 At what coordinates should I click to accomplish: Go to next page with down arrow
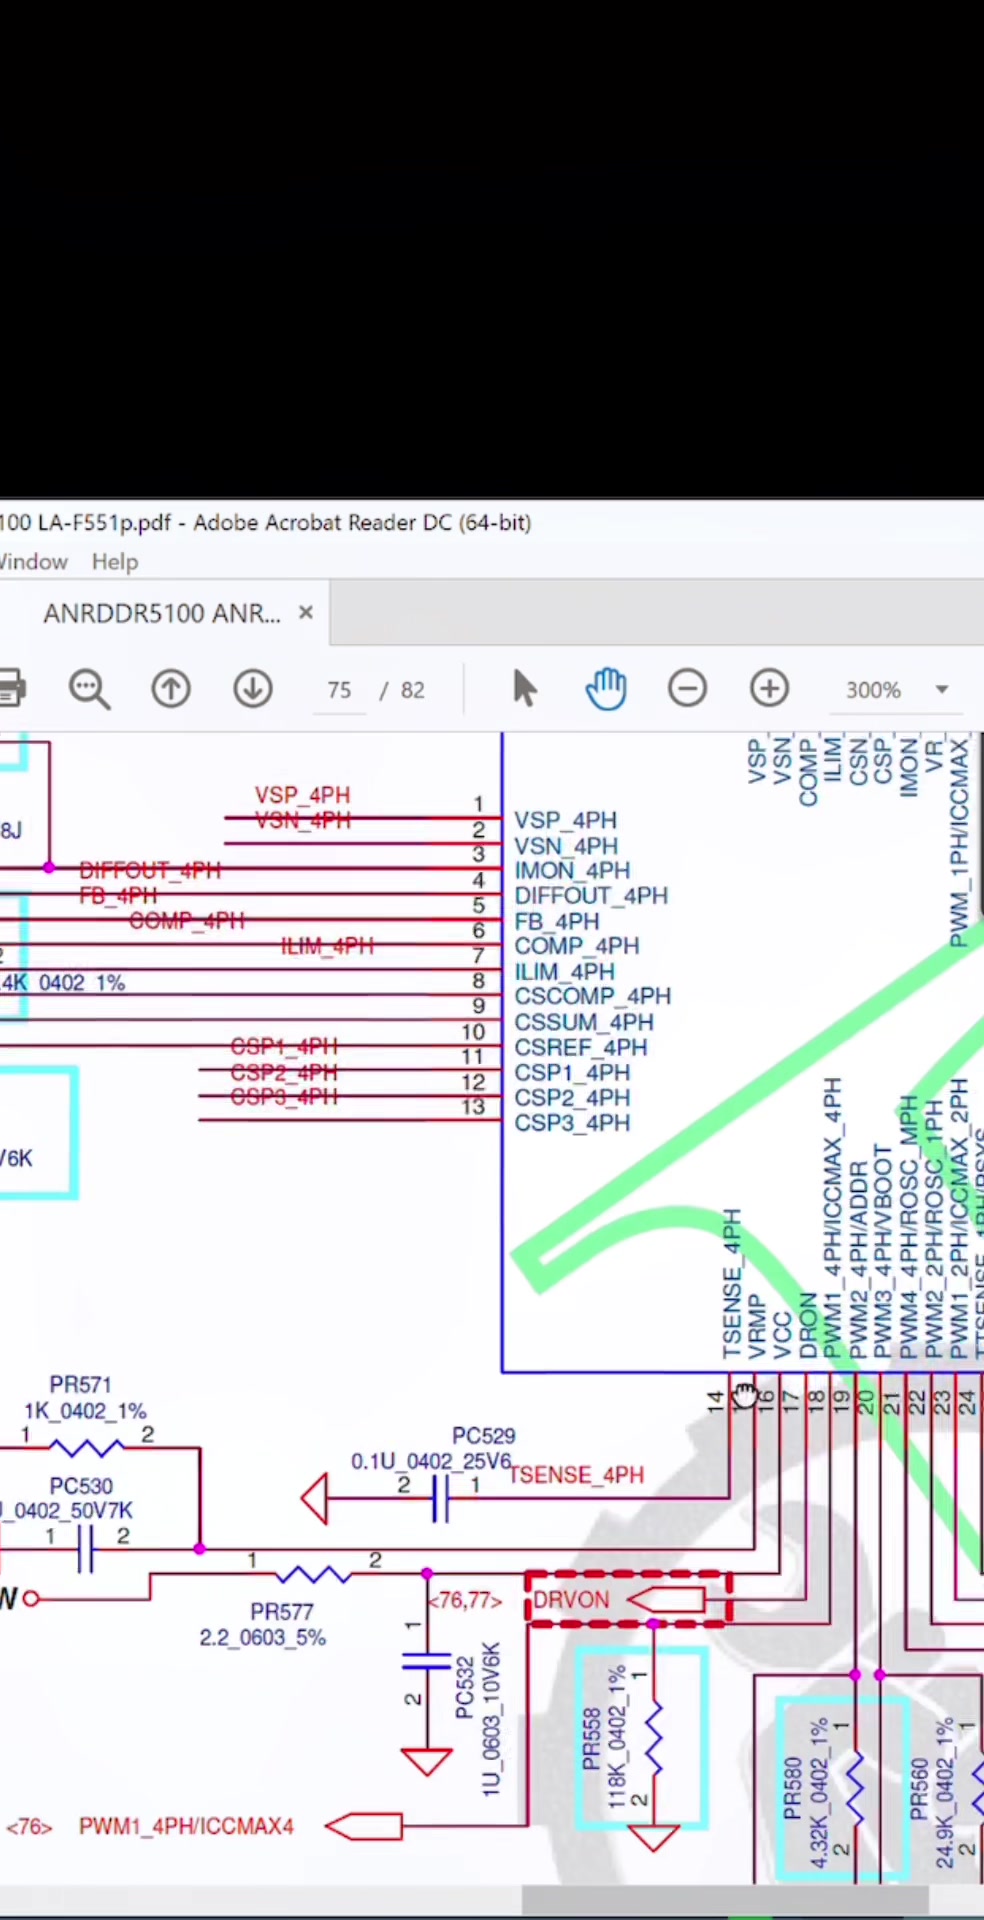[253, 689]
